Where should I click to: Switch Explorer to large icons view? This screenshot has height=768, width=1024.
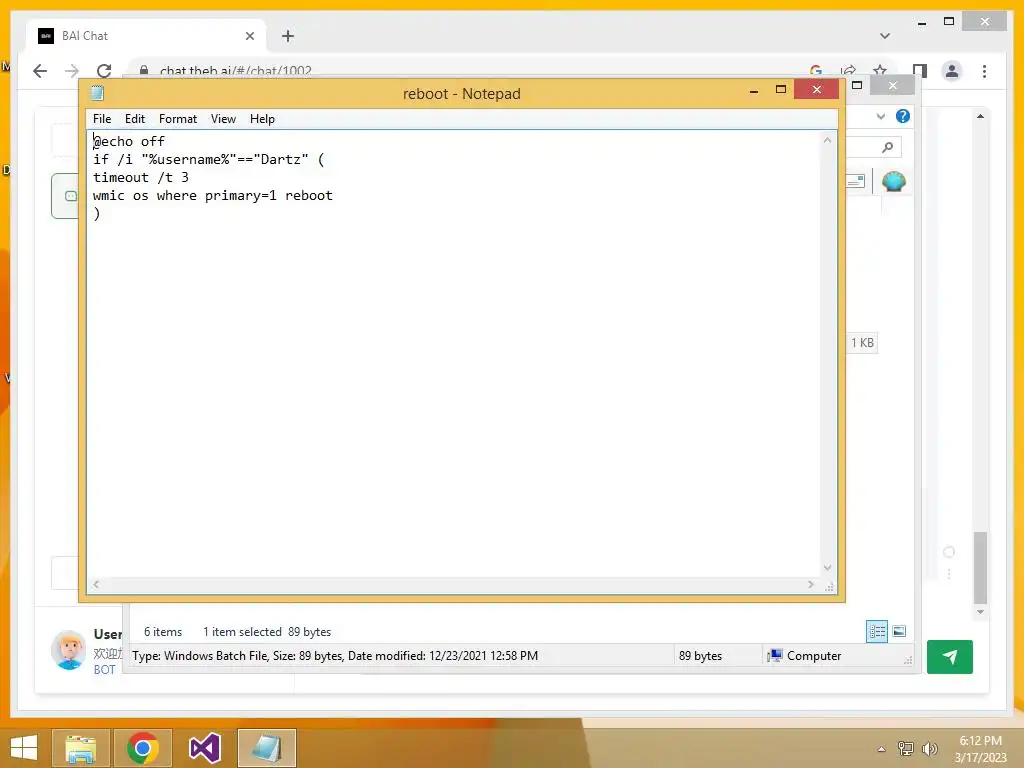pyautogui.click(x=899, y=631)
